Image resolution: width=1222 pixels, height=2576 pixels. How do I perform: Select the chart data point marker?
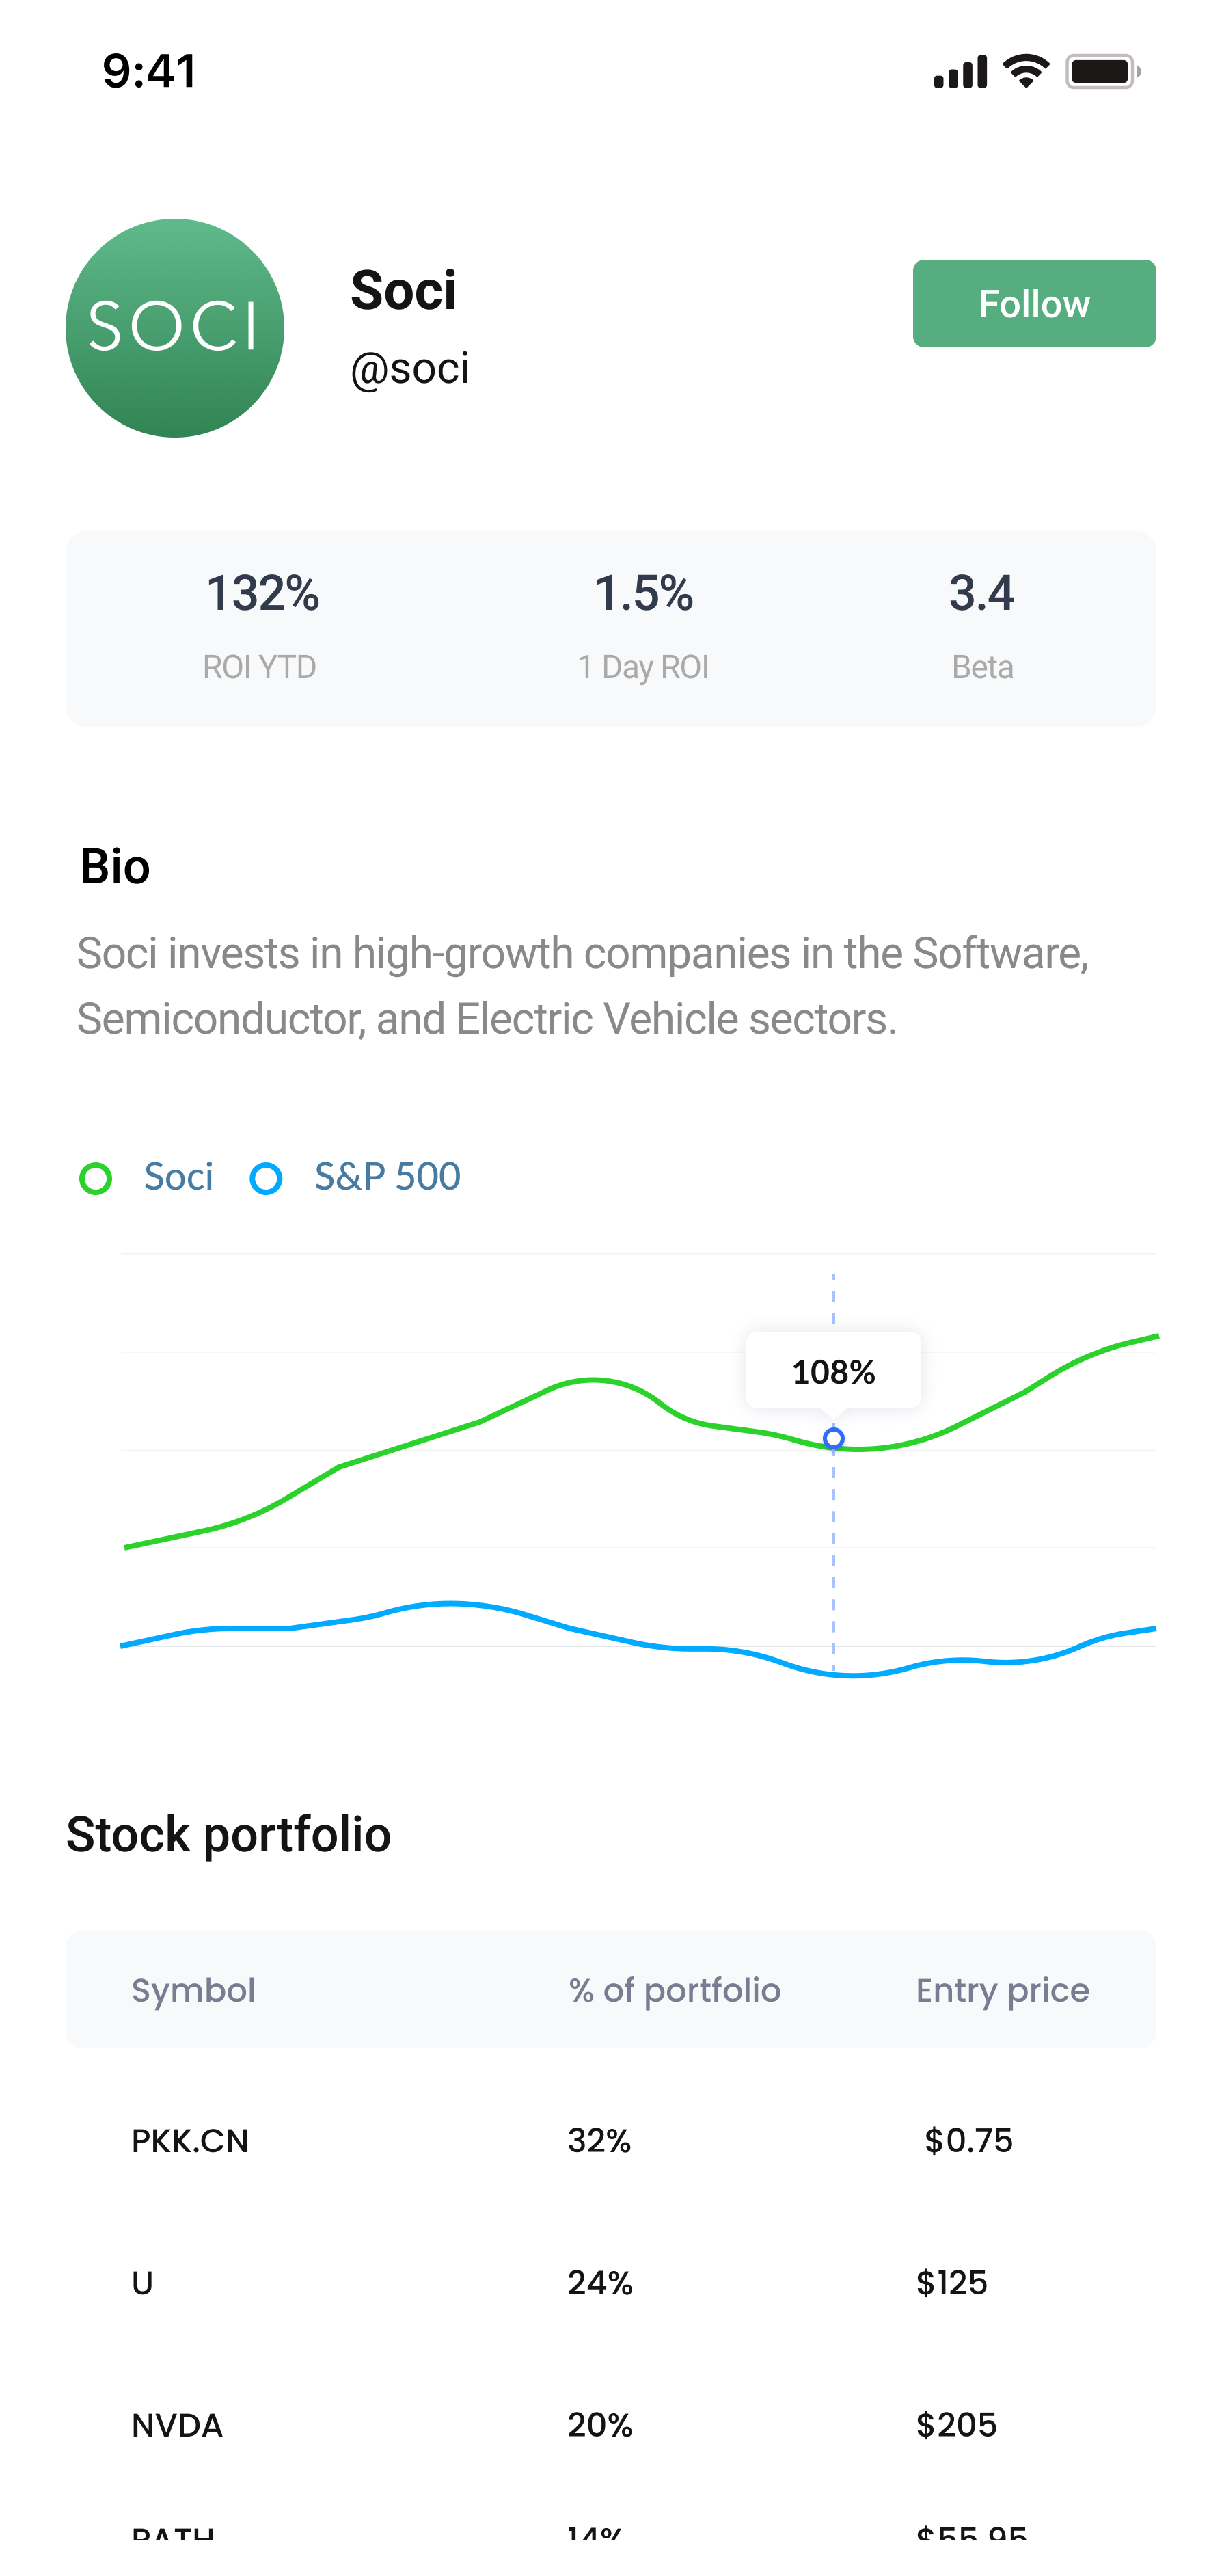coord(833,1438)
